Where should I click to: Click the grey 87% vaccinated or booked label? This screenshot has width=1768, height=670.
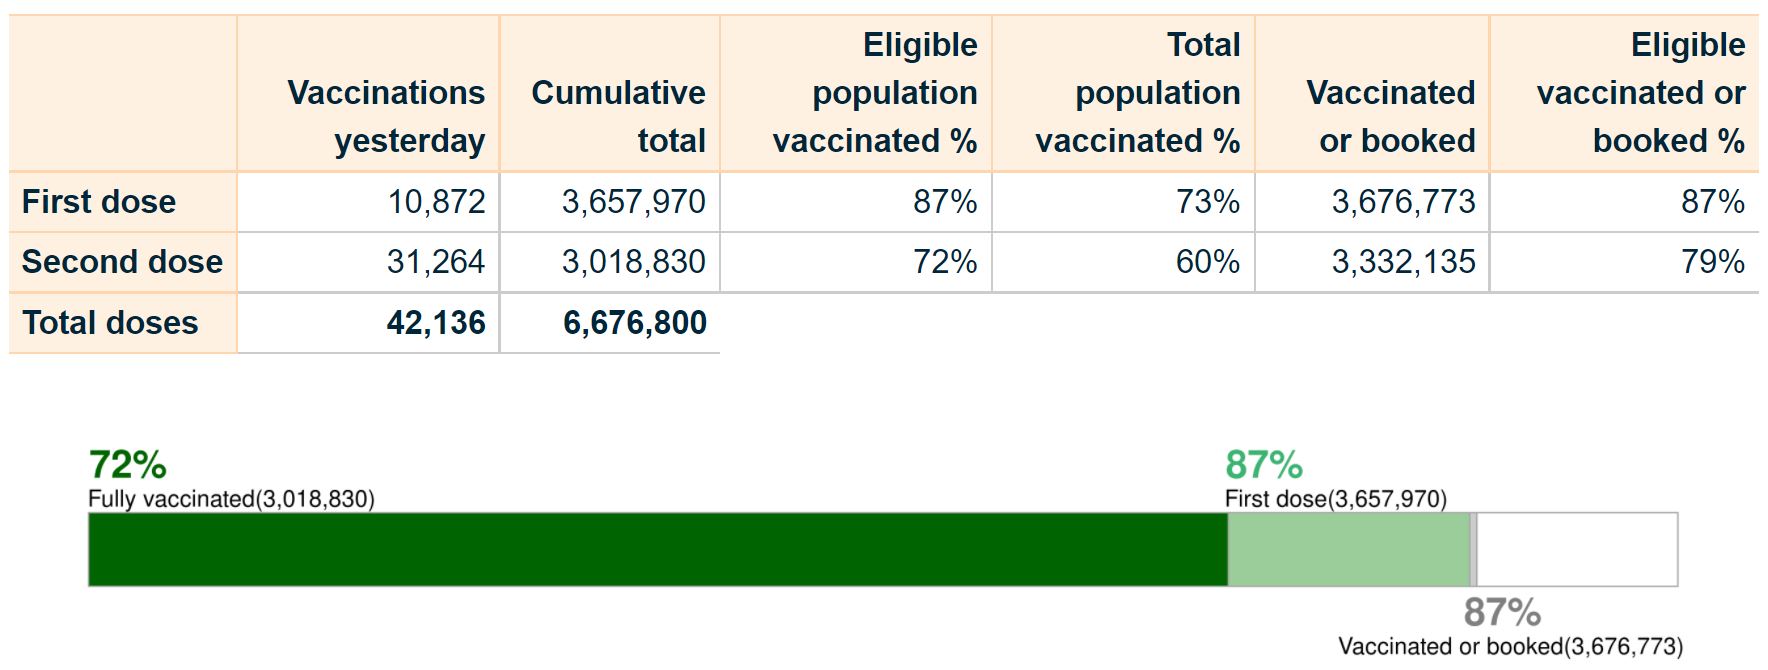1502,612
